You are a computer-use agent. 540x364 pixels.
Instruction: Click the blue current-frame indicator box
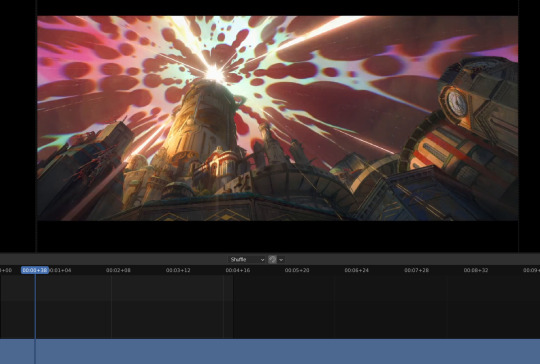point(35,270)
